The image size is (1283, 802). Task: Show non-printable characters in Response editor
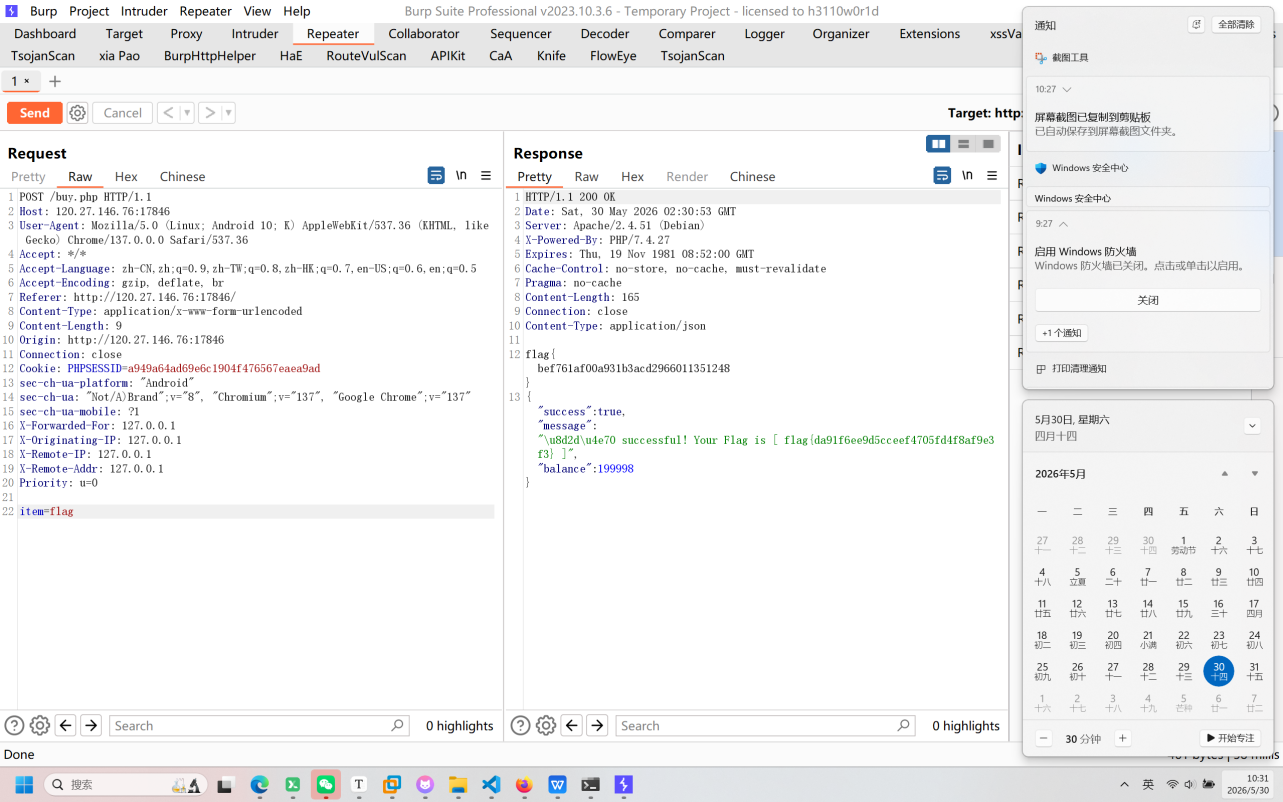(x=967, y=175)
